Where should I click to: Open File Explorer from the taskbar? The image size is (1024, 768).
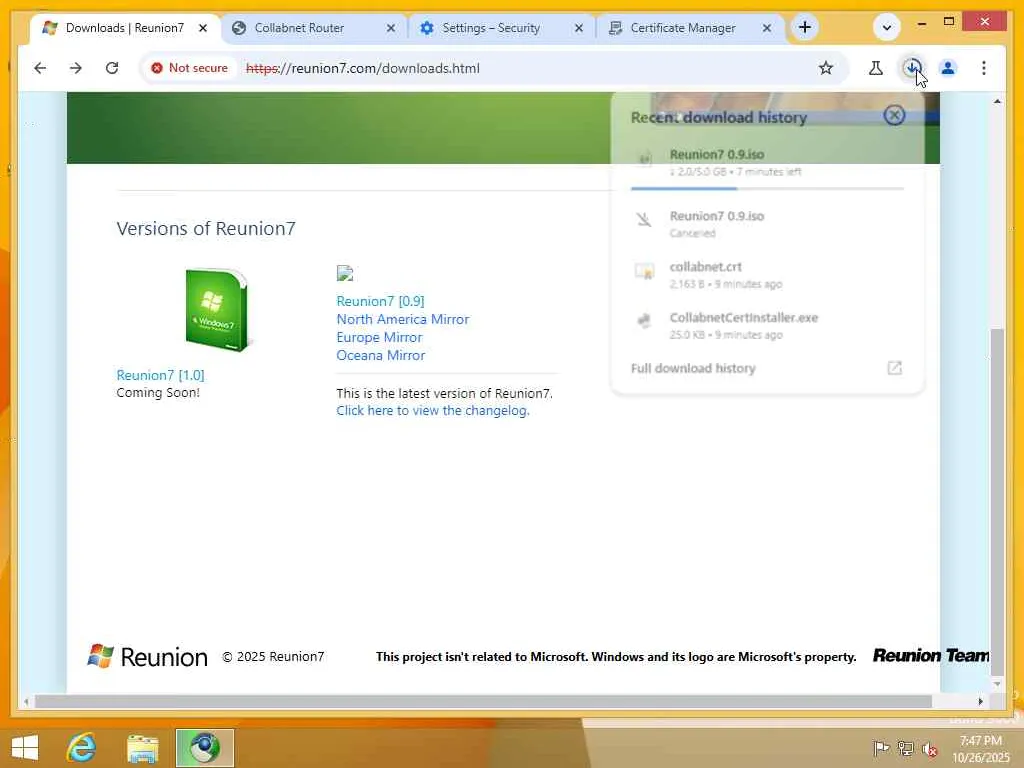point(142,748)
